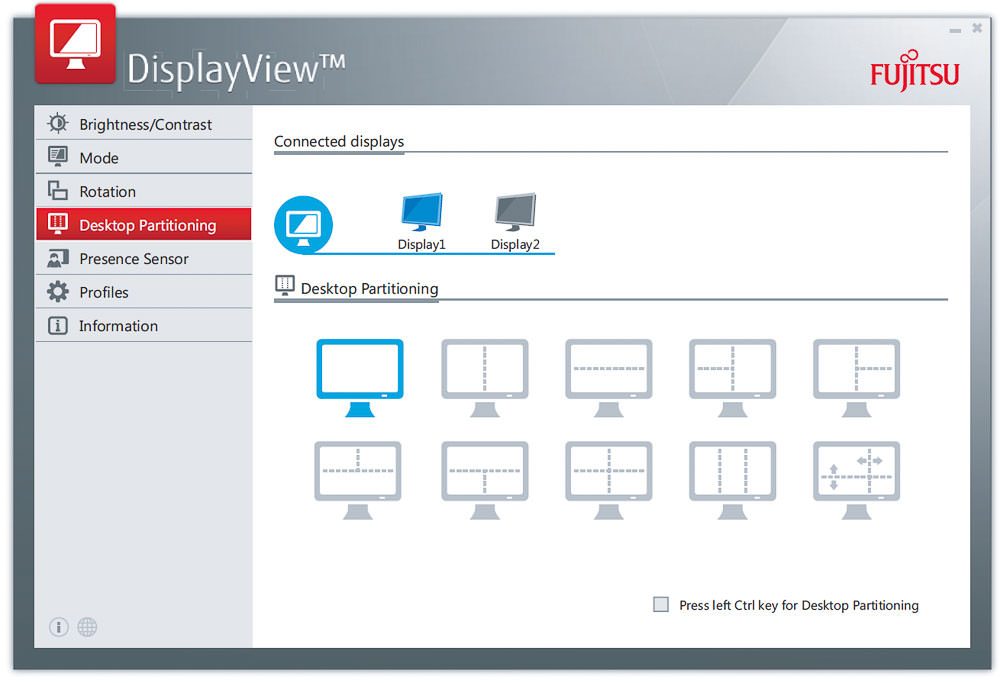This screenshot has height=683, width=1000.
Task: Open the Information section
Action: click(x=144, y=325)
